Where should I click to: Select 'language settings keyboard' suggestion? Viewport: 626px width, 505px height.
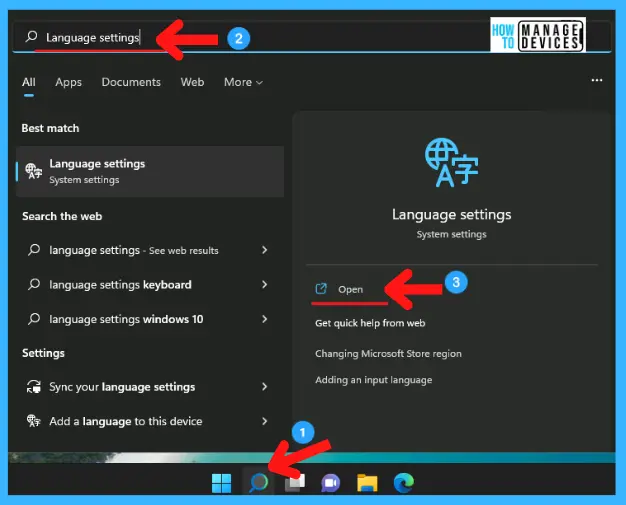pos(148,285)
